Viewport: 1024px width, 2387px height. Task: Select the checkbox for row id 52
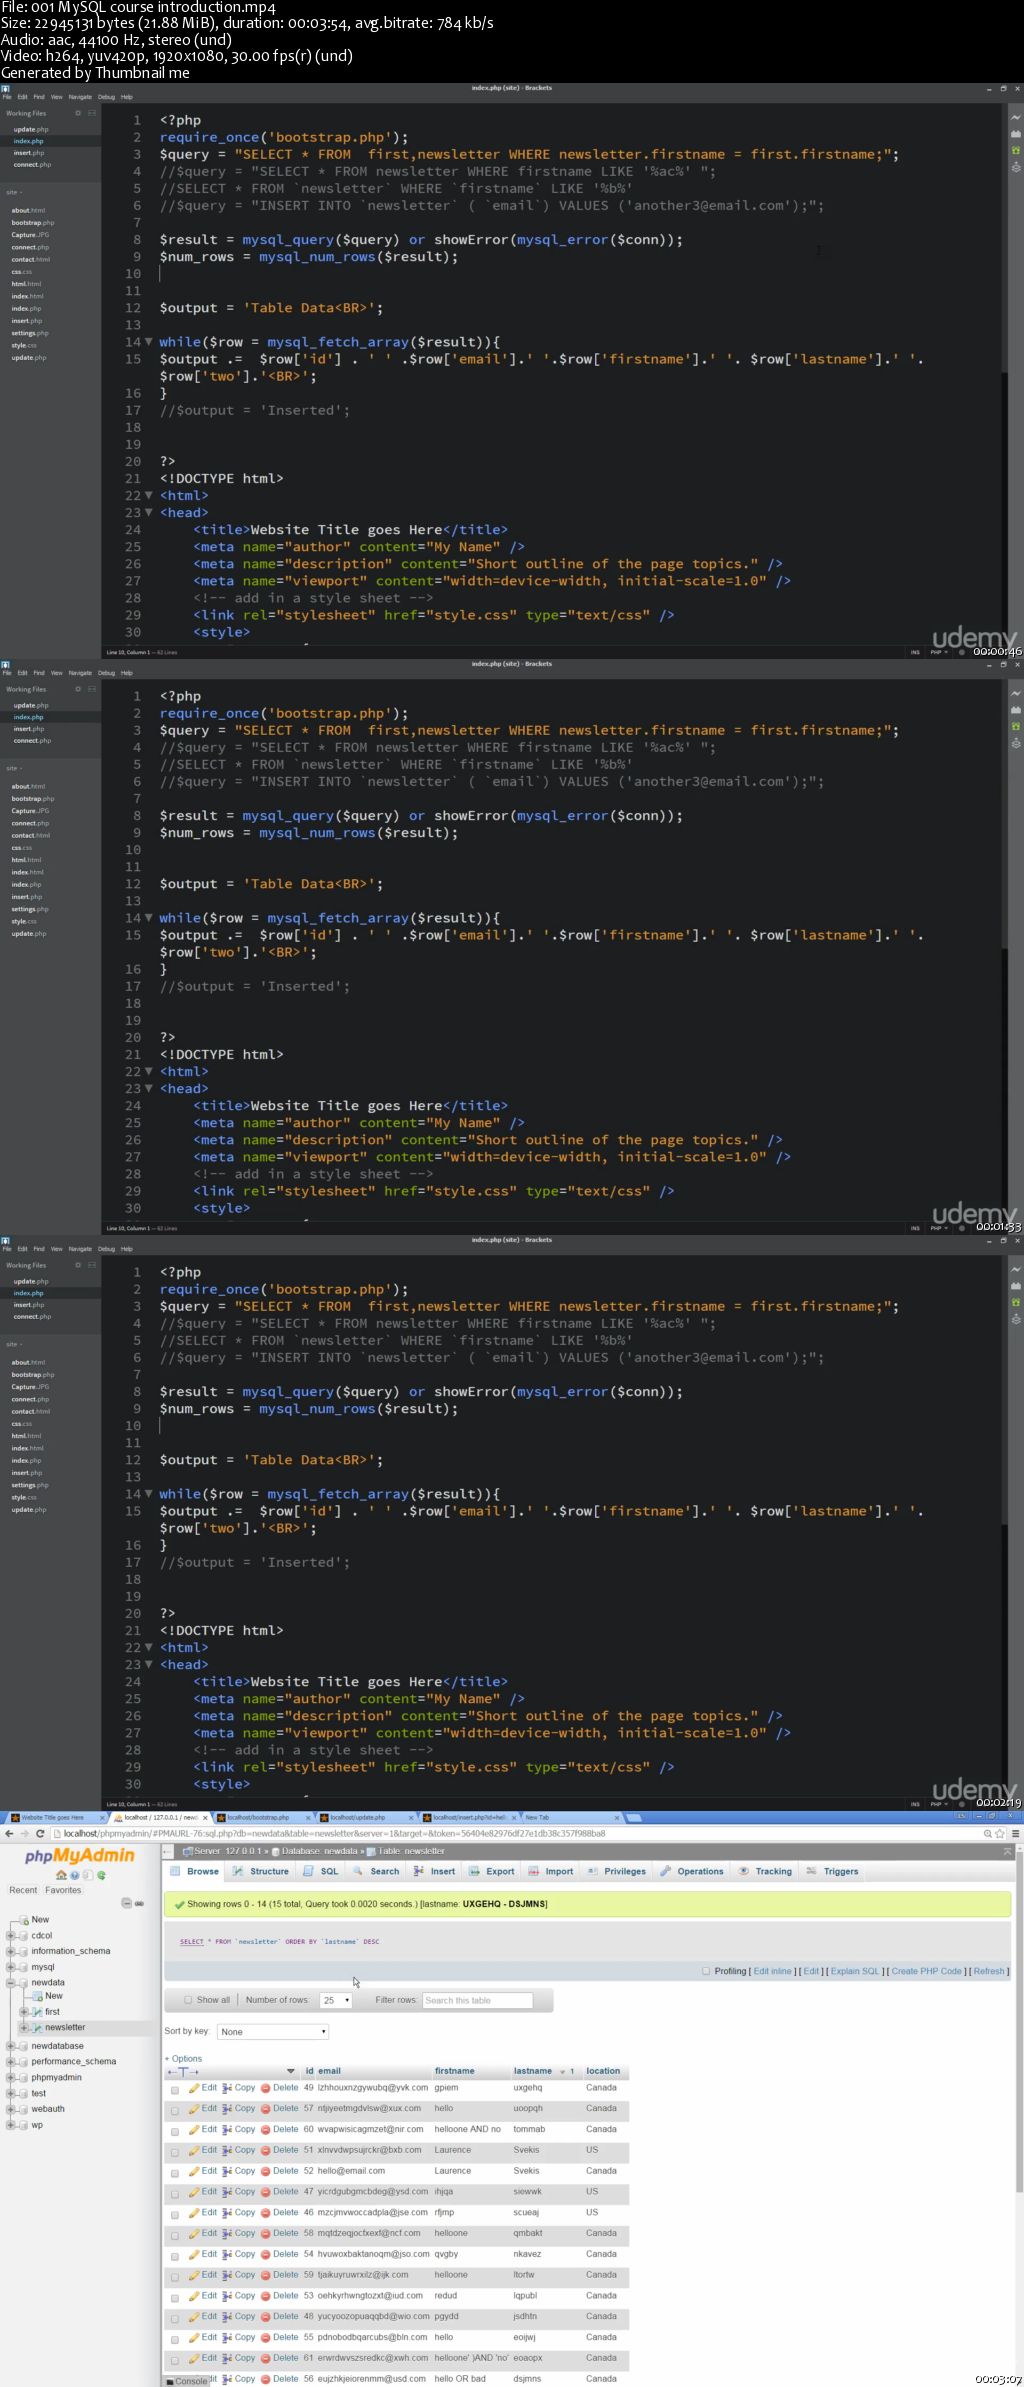click(175, 2173)
